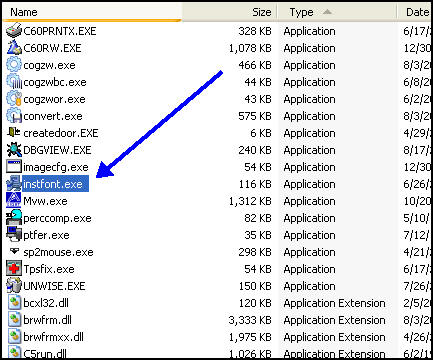Select the instfont.exe file icon

(x=14, y=184)
